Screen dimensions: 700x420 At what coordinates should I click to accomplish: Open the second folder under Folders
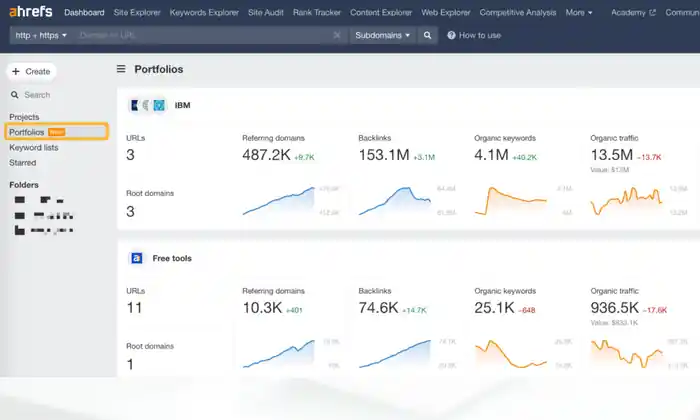[44, 216]
